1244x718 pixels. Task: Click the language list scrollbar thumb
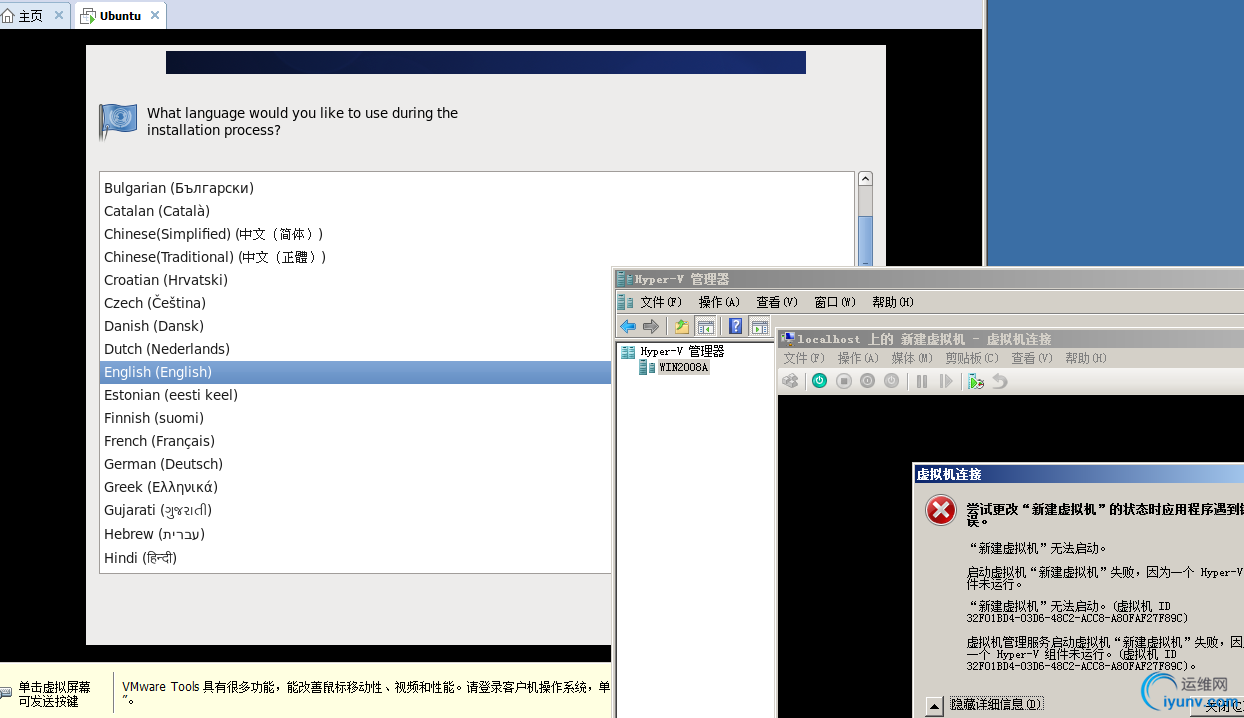[x=865, y=241]
